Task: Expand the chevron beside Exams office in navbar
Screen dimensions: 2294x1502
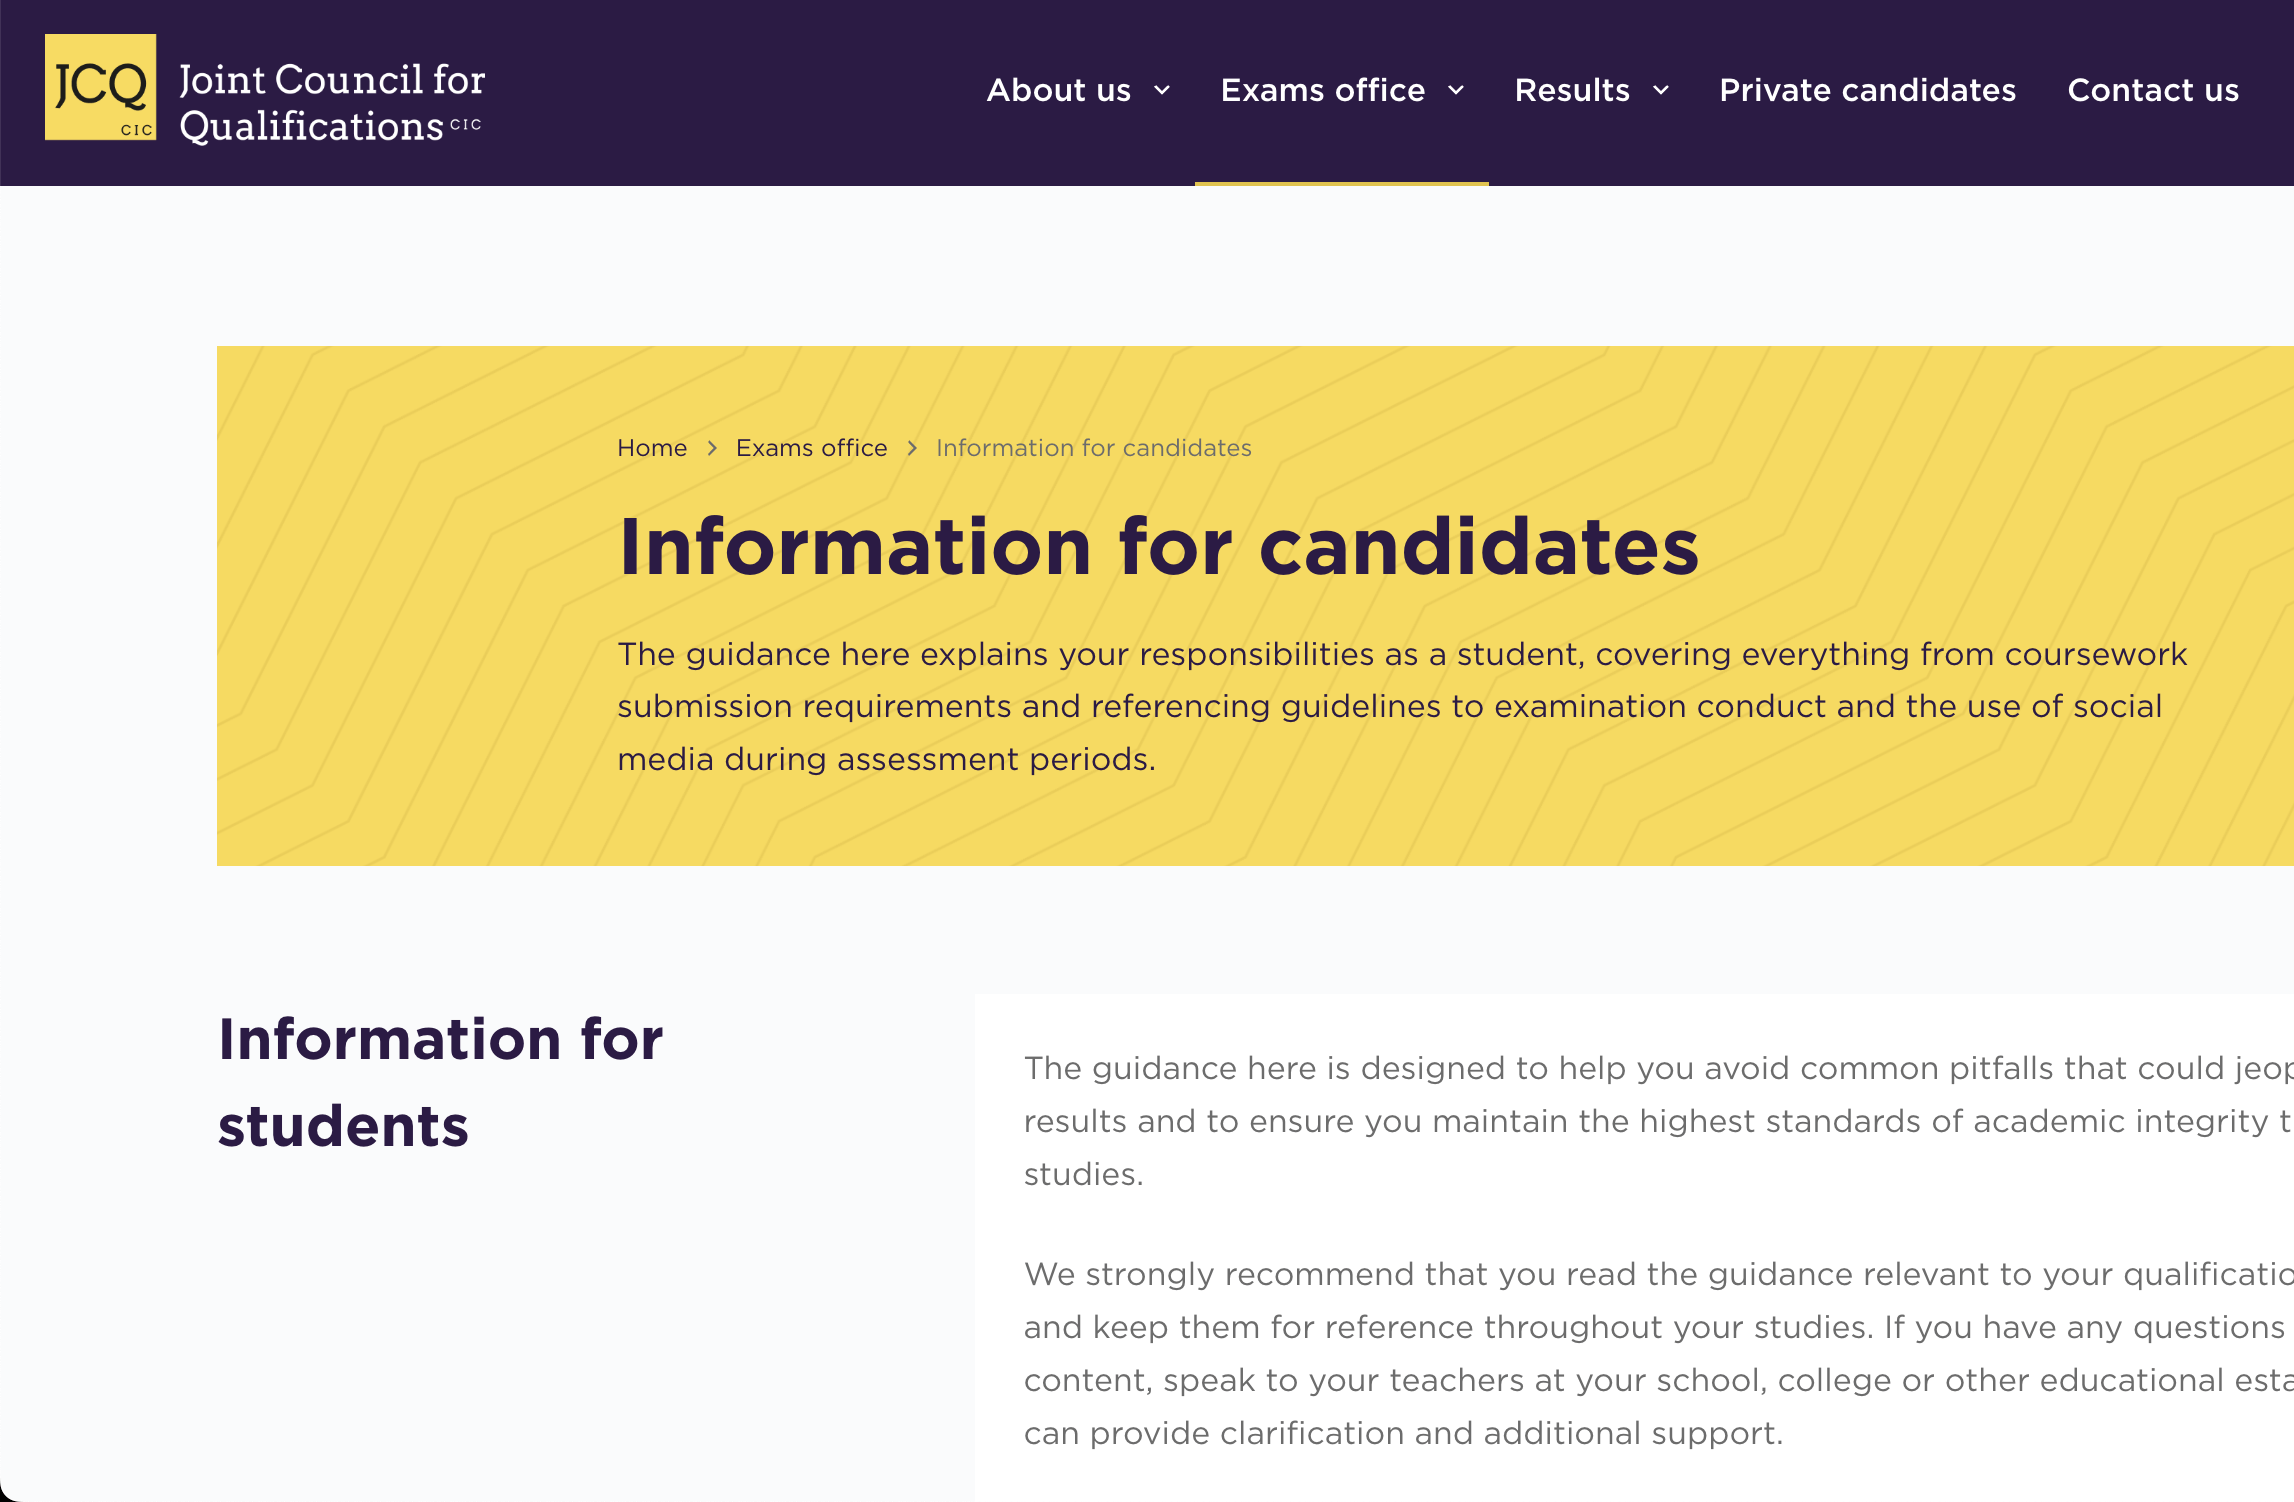Action: (x=1456, y=90)
